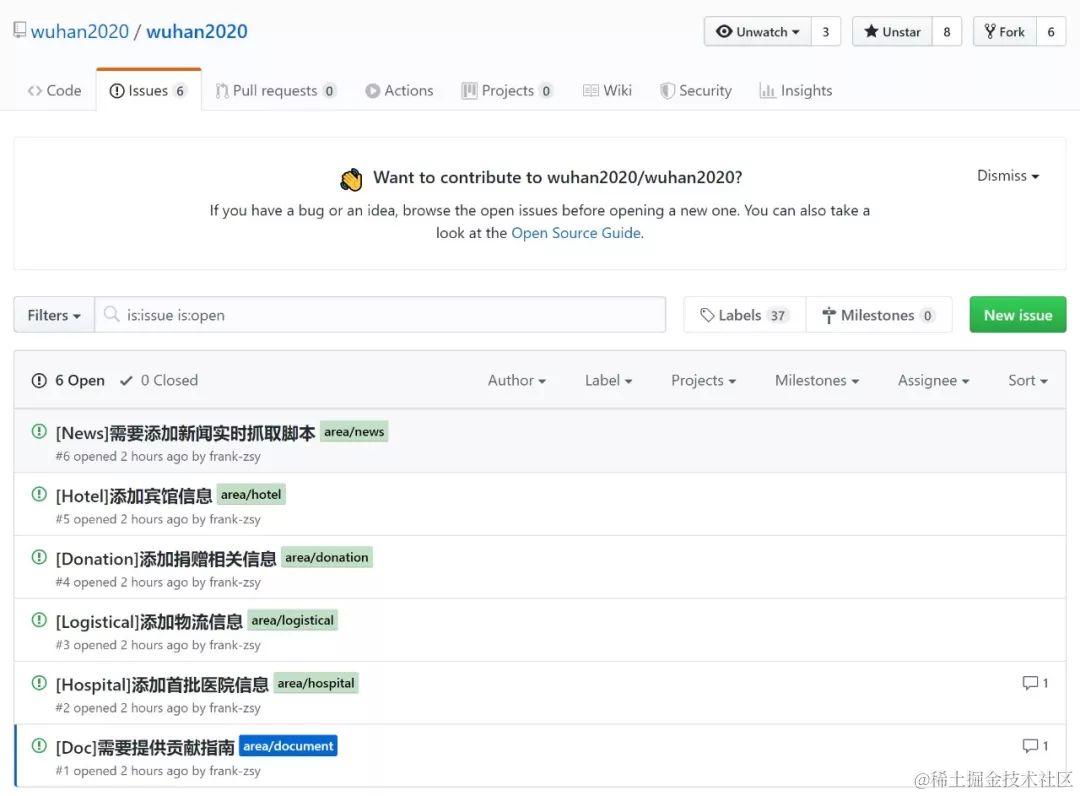Open the [Donation] issue title

166,558
